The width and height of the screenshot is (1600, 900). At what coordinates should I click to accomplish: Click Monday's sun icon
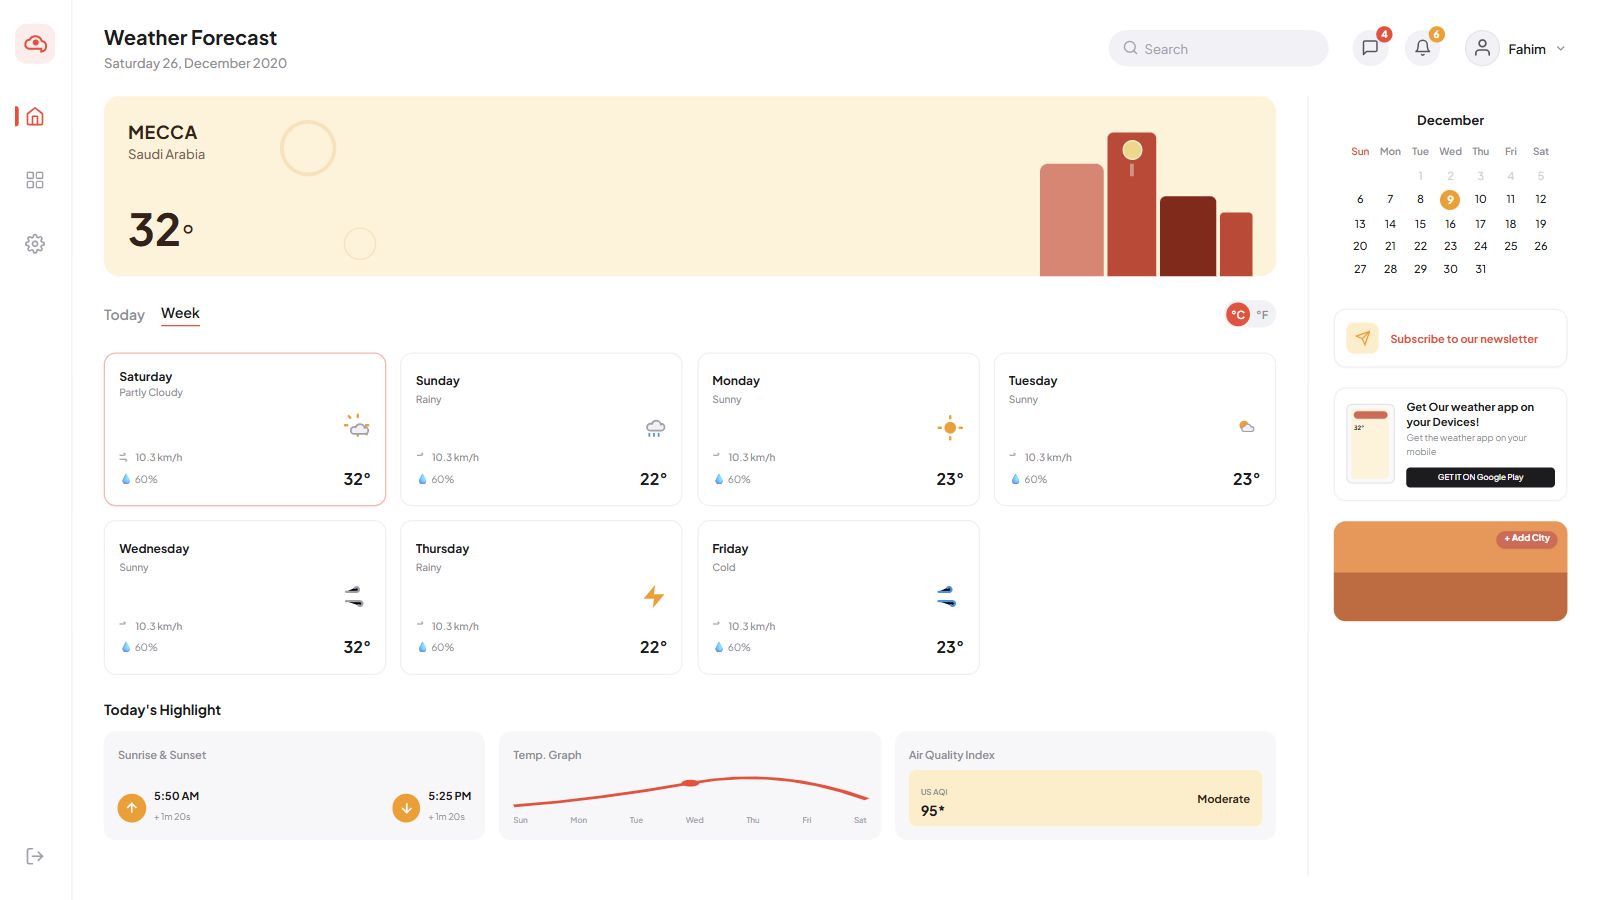950,428
